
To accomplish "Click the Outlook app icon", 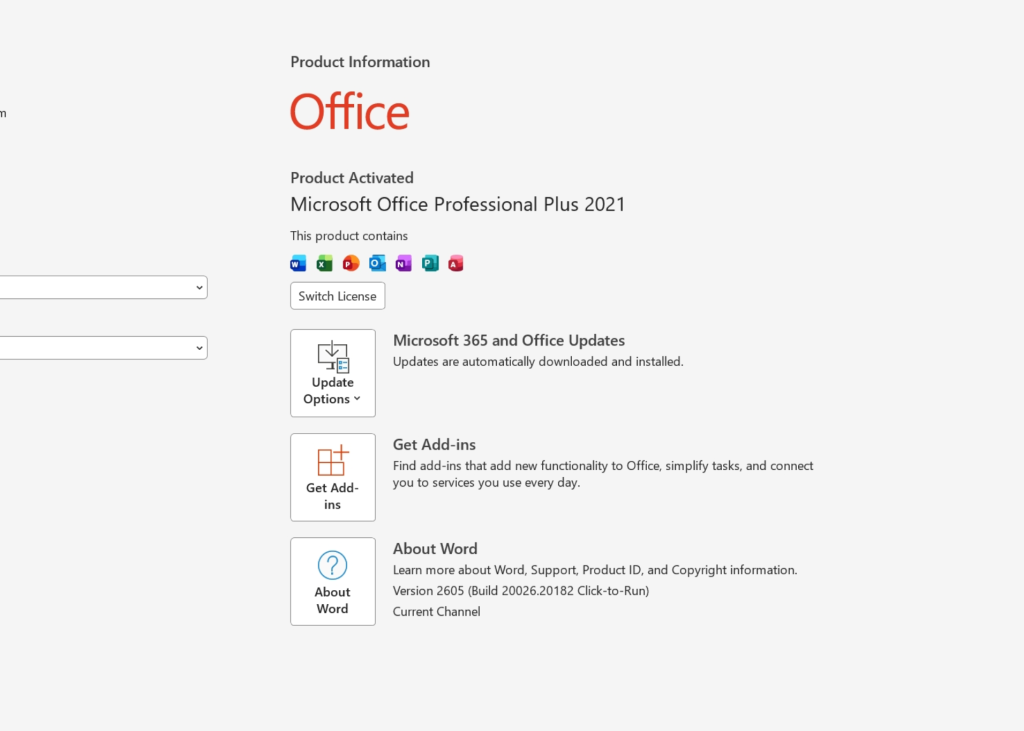I will point(377,263).
